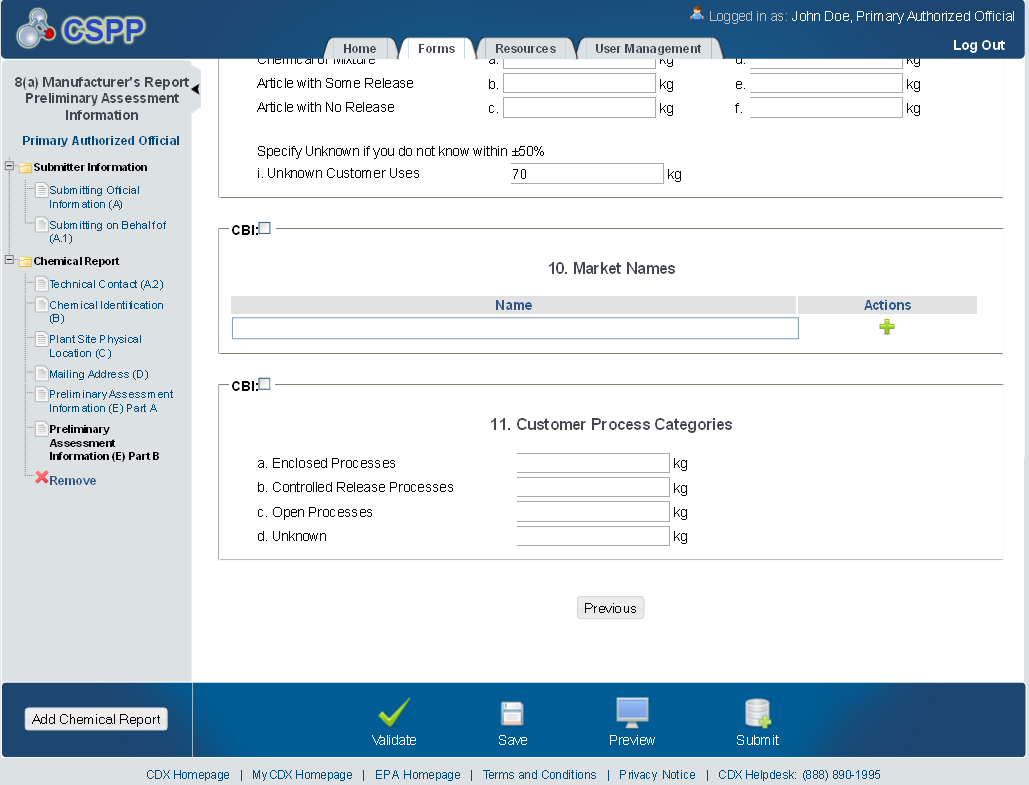1029x785 pixels.
Task: Open the Home tab
Action: pos(360,49)
